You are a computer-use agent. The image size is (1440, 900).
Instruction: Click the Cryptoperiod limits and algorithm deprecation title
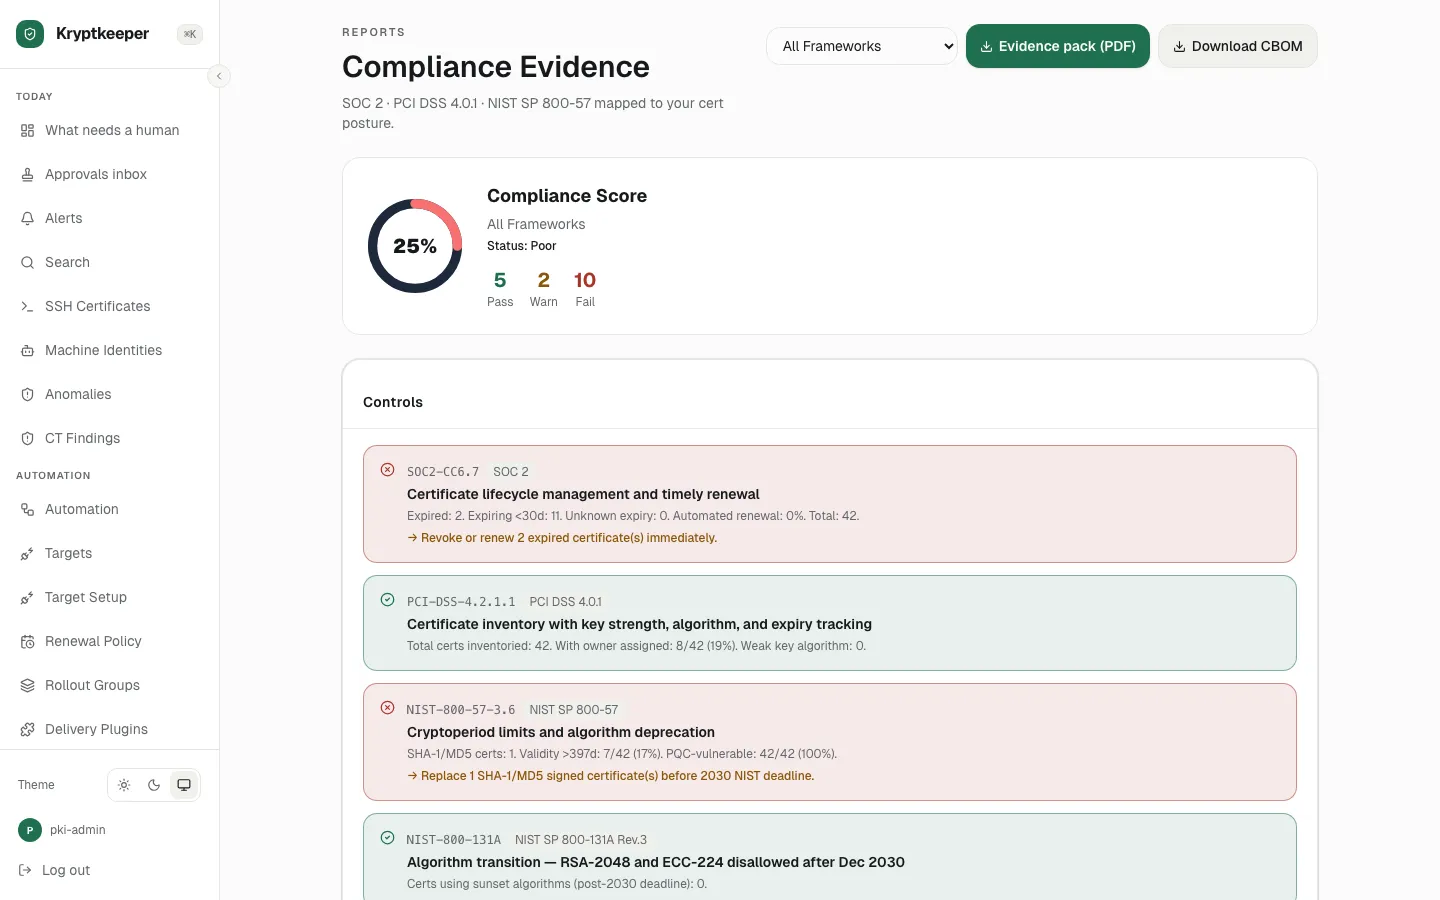[x=561, y=732]
